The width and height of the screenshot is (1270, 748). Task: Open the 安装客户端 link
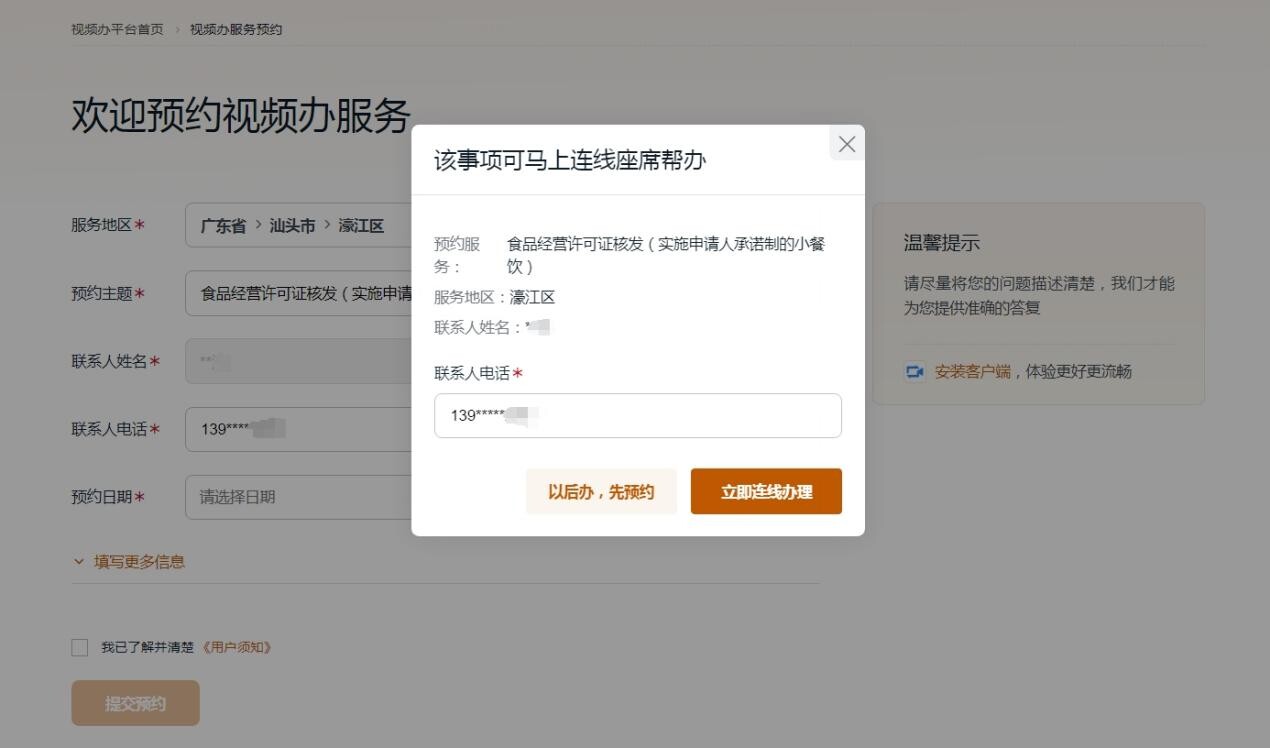tap(973, 372)
